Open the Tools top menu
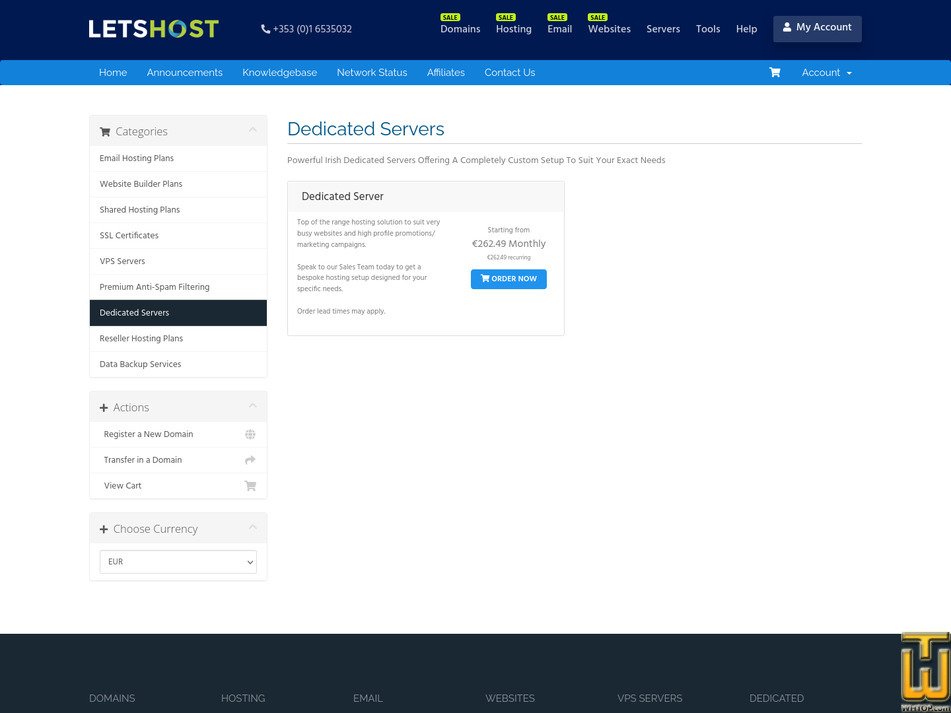Screen dimensions: 951x713 click(x=708, y=29)
